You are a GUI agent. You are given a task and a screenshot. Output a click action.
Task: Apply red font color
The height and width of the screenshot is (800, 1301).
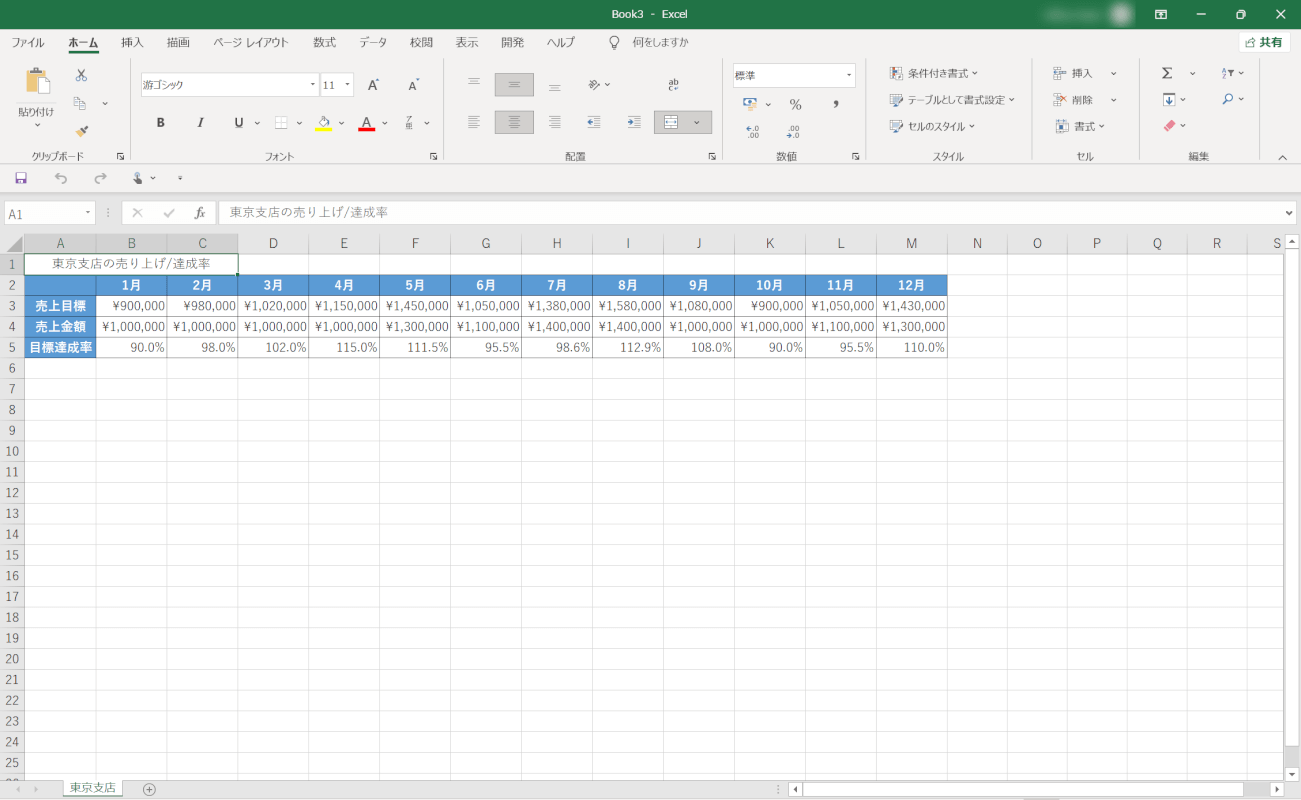coord(366,123)
